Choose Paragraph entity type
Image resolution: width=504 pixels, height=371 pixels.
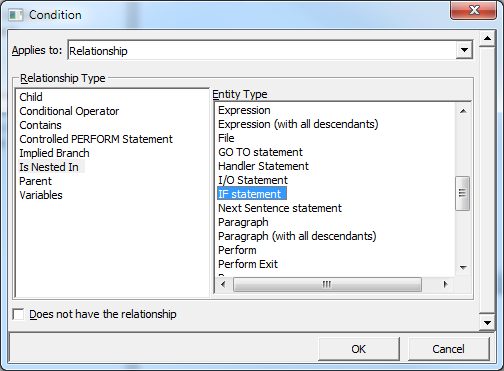[243, 222]
